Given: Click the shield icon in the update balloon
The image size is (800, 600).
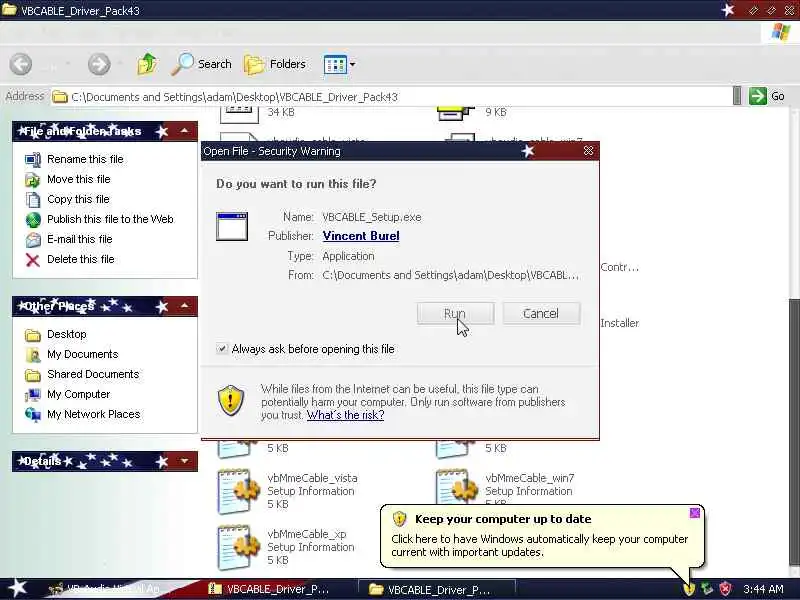Looking at the screenshot, I should tap(399, 519).
